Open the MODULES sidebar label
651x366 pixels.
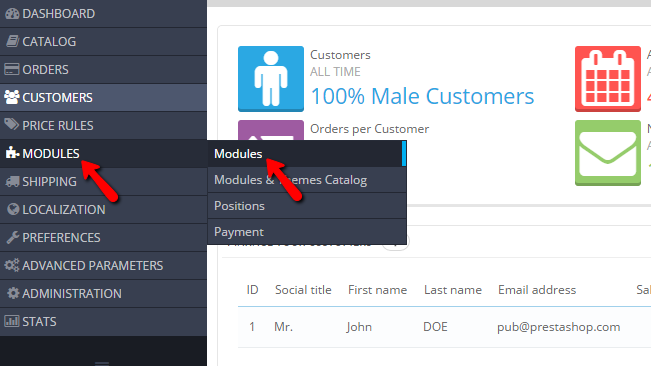tap(51, 154)
